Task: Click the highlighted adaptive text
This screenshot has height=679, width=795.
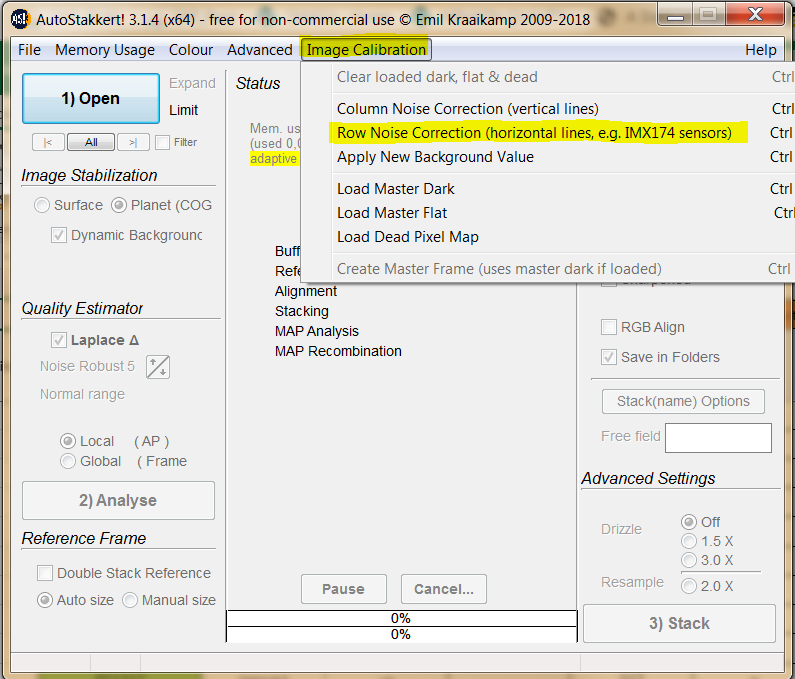Action: coord(273,159)
